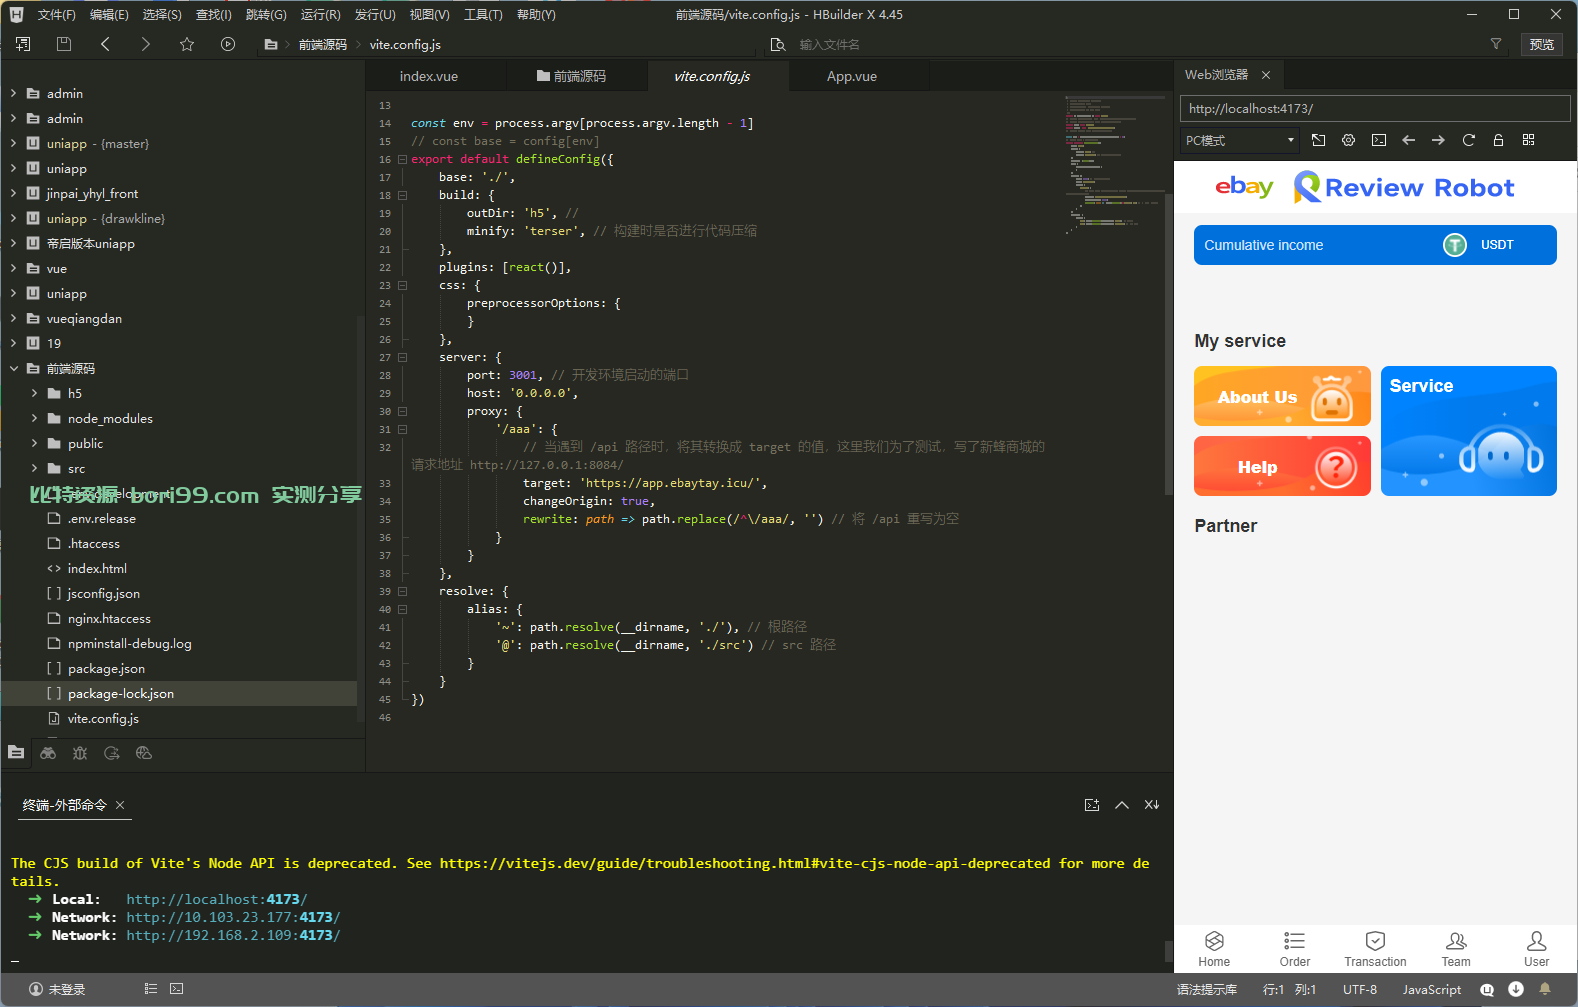Click the download arrow icon in status bar
Screen dimensions: 1578x1007
pyautogui.click(x=1516, y=989)
